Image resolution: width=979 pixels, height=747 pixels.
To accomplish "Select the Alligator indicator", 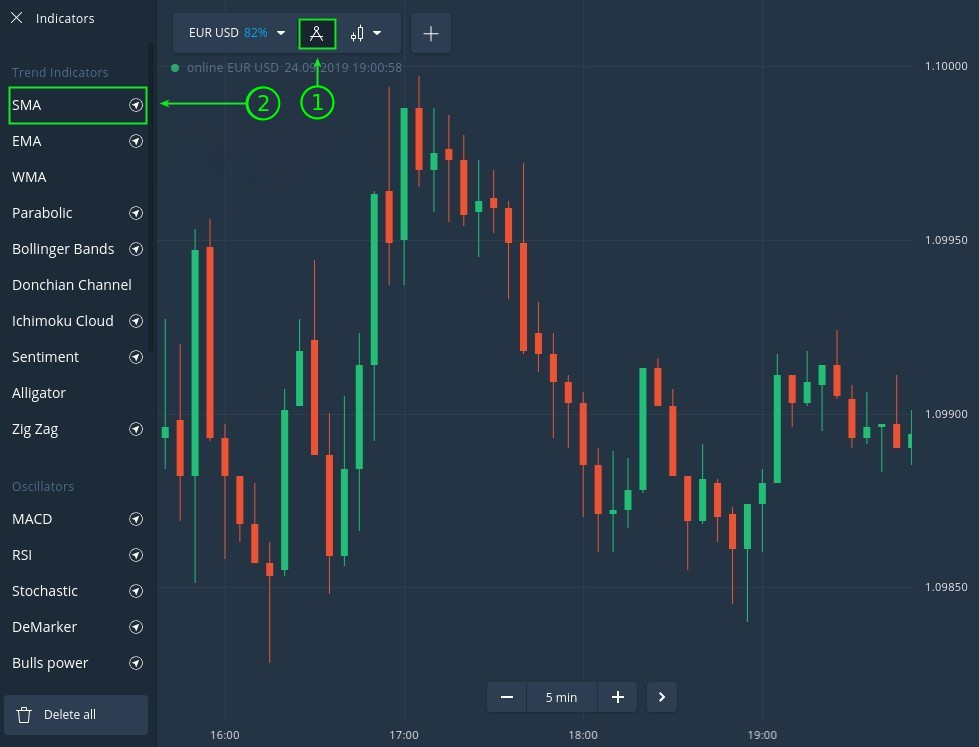I will pyautogui.click(x=39, y=393).
